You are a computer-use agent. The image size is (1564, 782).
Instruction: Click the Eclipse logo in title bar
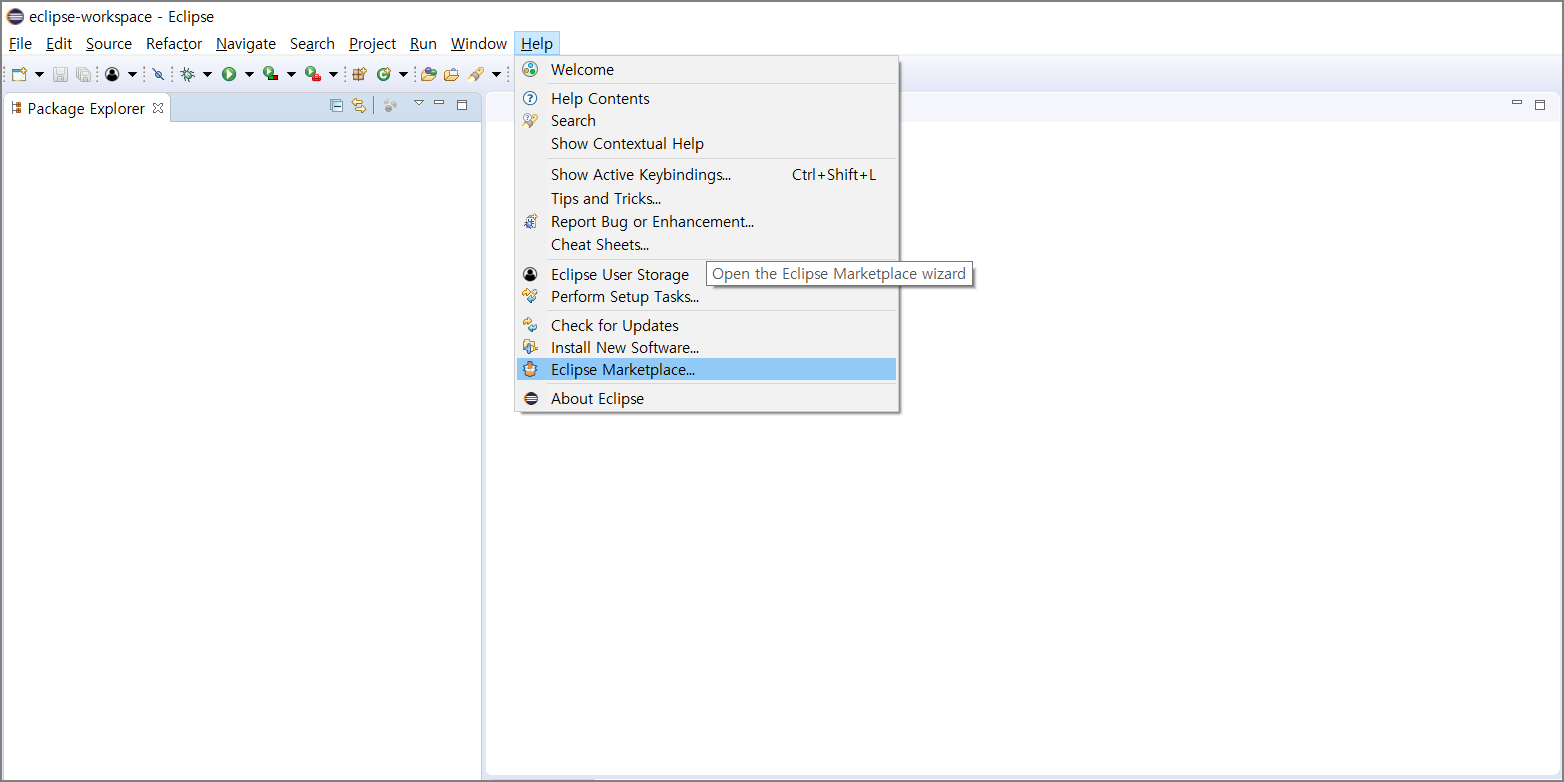(x=15, y=16)
